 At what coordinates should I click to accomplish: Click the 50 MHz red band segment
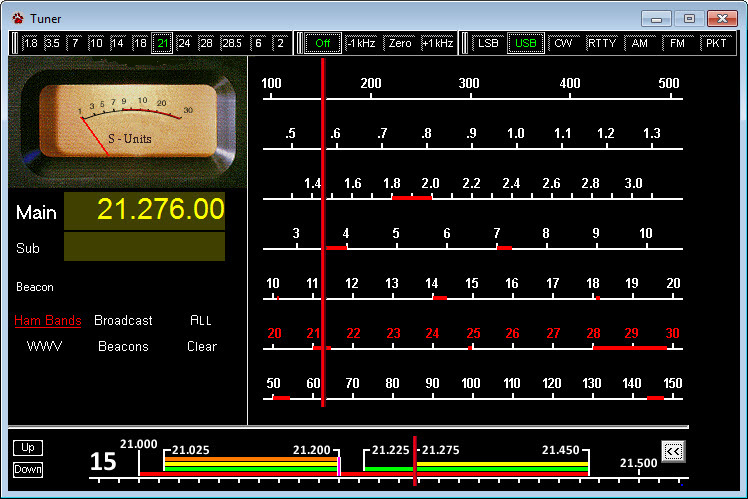pyautogui.click(x=281, y=398)
